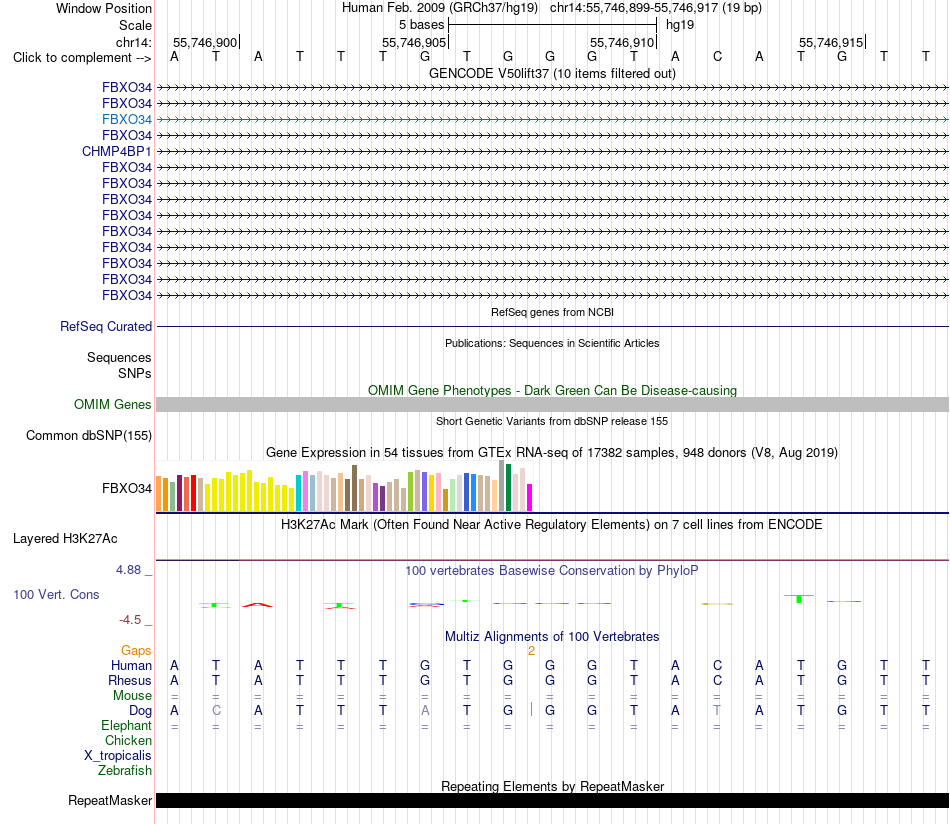Click the SNPs track label
Image resolution: width=950 pixels, height=824 pixels.
coord(135,373)
